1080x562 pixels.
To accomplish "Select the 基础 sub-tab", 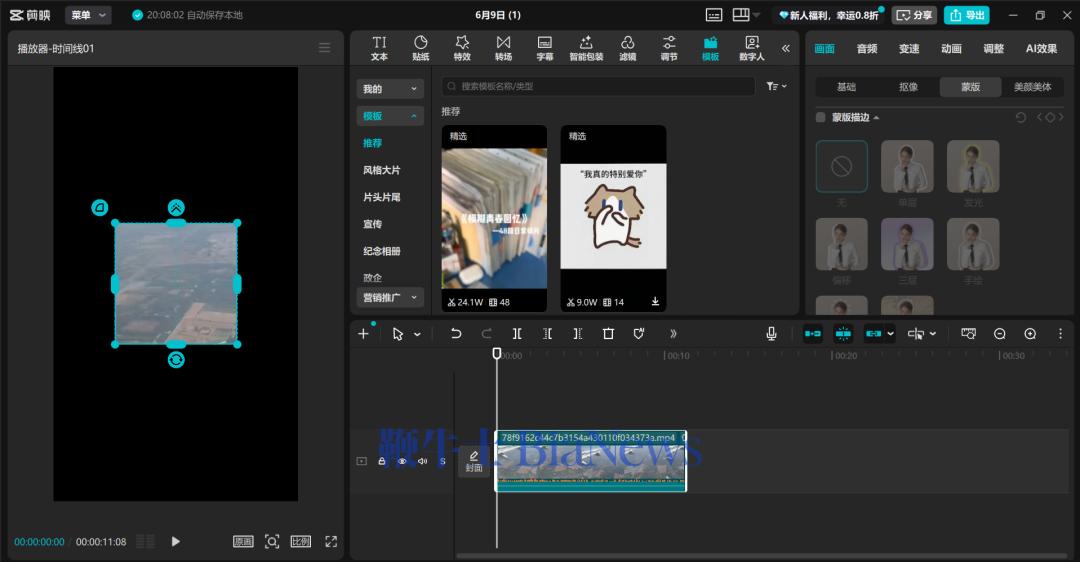I will pyautogui.click(x=847, y=87).
